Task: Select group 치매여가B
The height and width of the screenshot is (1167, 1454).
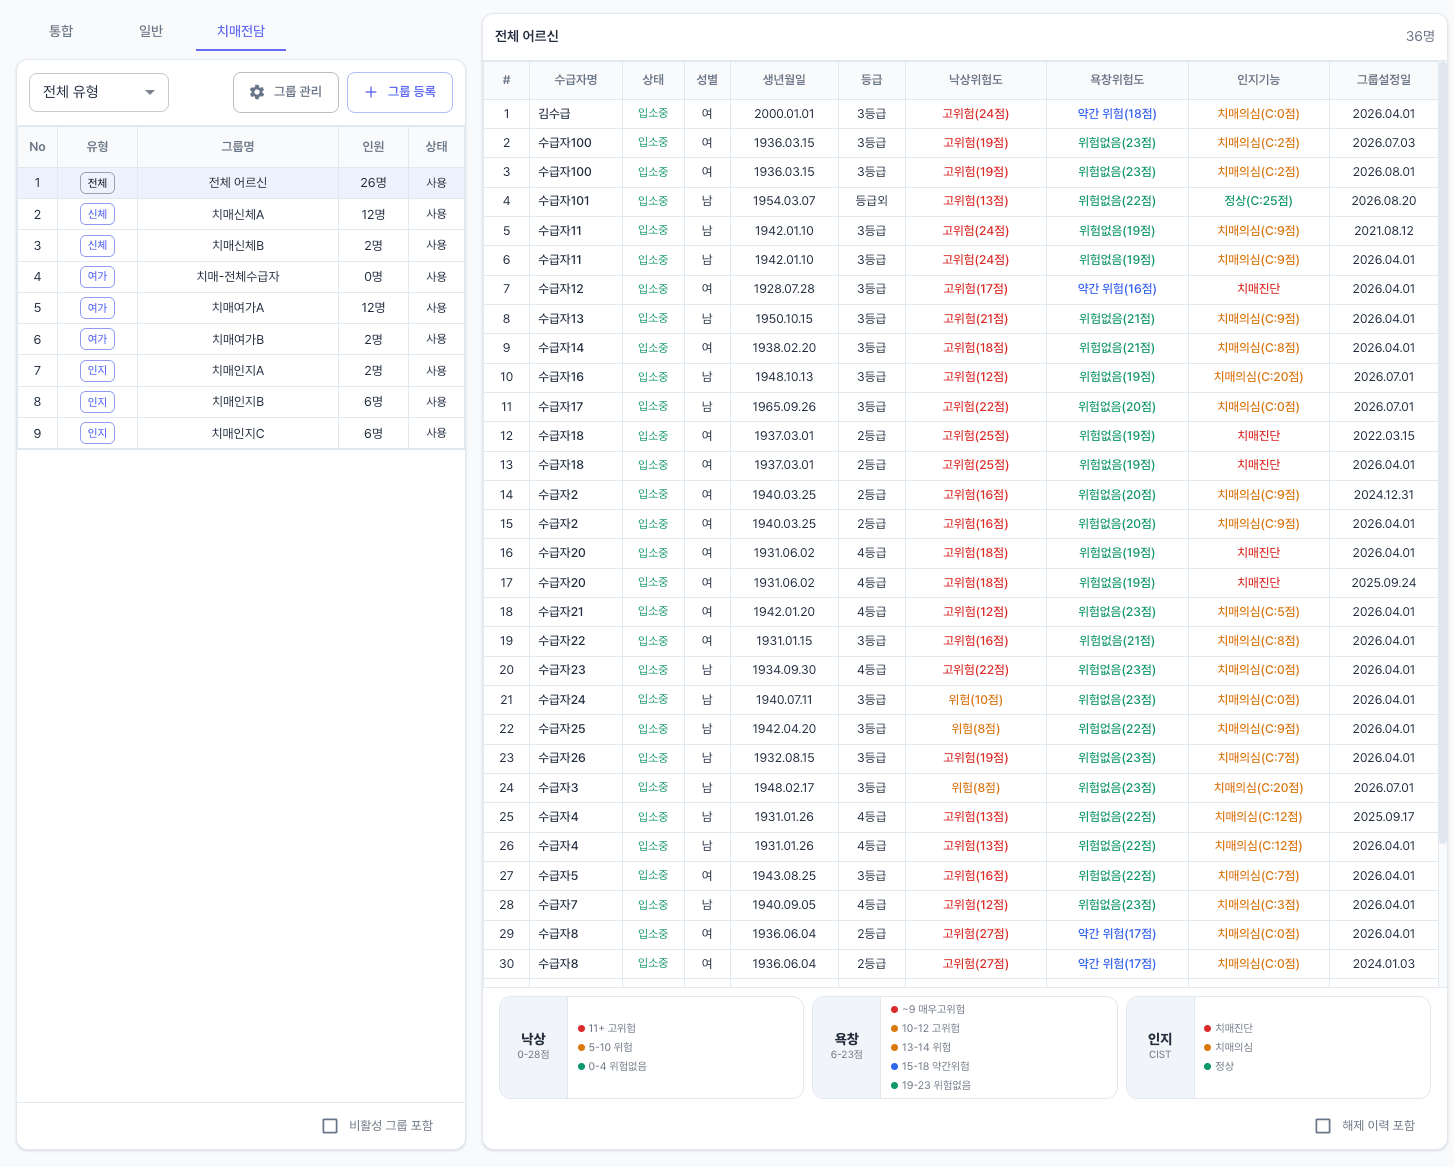Action: click(241, 339)
